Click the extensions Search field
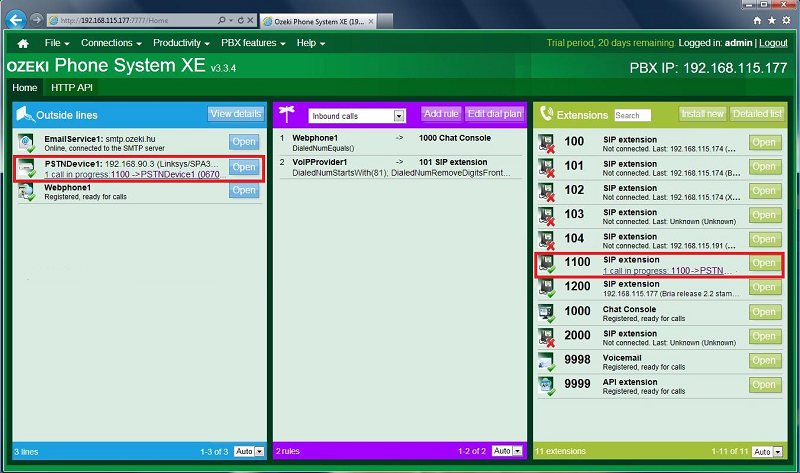Screen dimensions: 800x473 click(x=632, y=116)
